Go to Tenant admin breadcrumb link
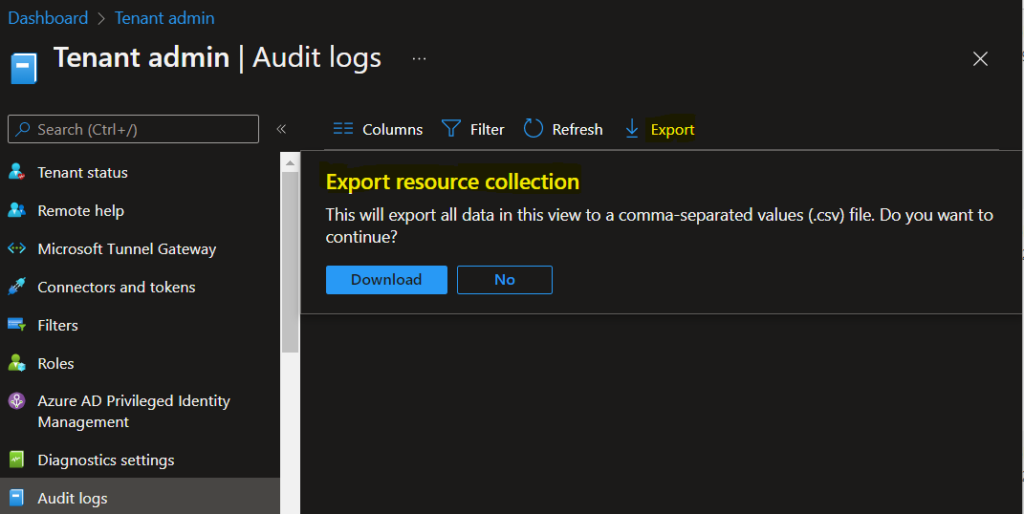Image resolution: width=1024 pixels, height=514 pixels. pyautogui.click(x=165, y=18)
